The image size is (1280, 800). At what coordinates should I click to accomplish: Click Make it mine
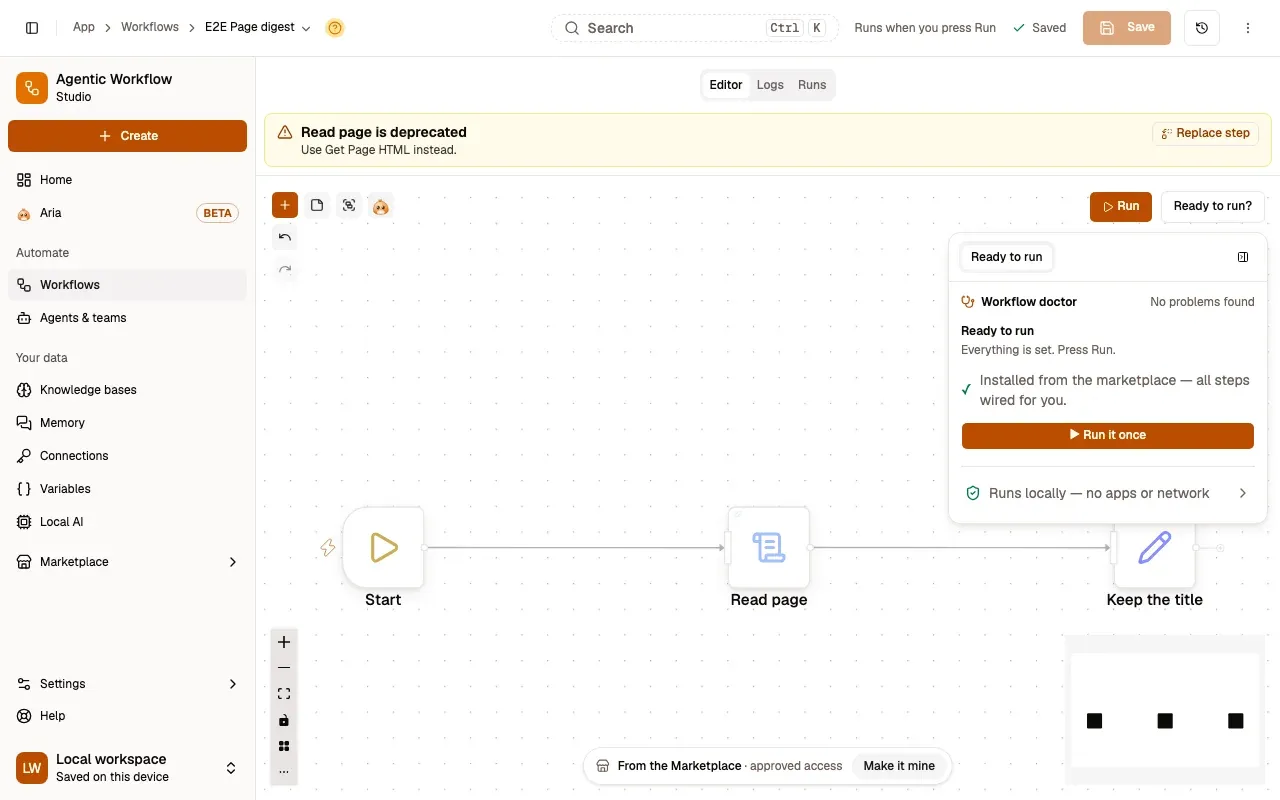click(x=899, y=766)
